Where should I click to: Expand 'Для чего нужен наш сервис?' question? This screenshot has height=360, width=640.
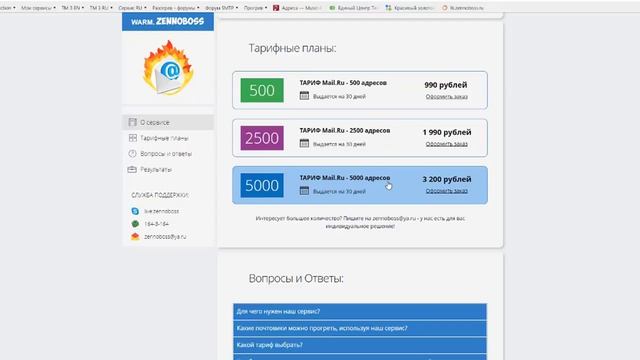[x=360, y=311]
